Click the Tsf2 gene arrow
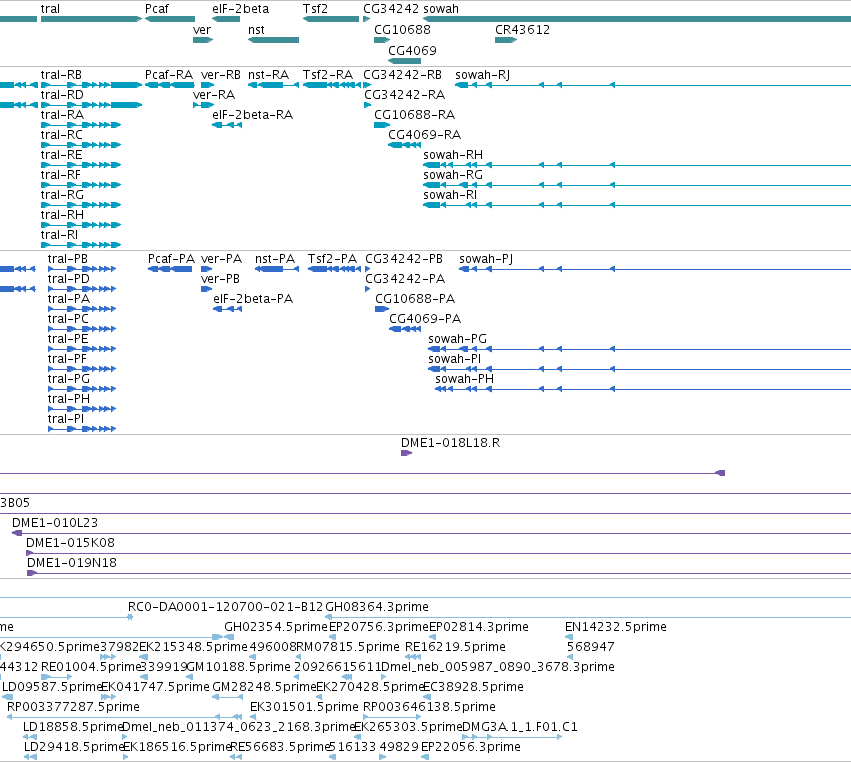 click(331, 19)
